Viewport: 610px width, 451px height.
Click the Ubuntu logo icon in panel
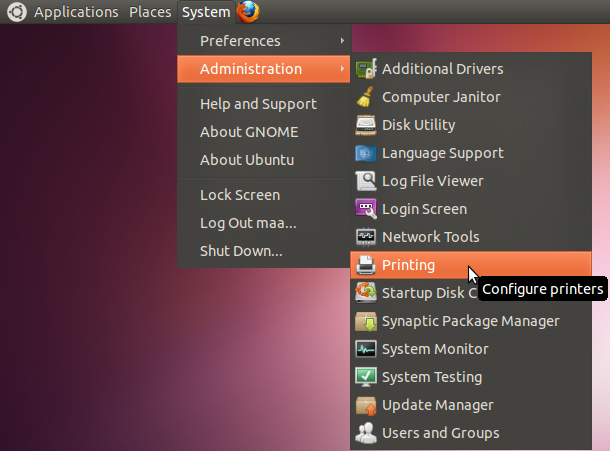coord(17,12)
